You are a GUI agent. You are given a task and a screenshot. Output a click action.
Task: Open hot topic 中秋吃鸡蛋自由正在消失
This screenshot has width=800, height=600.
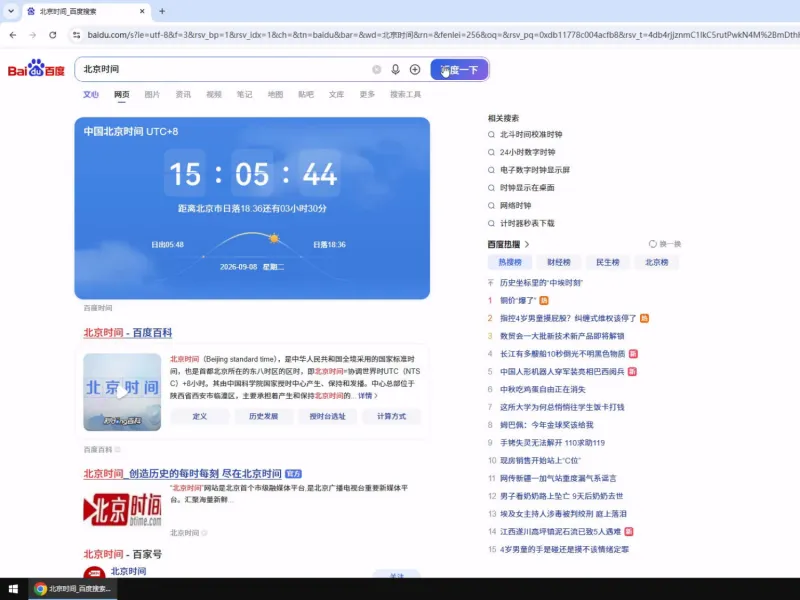click(x=542, y=389)
